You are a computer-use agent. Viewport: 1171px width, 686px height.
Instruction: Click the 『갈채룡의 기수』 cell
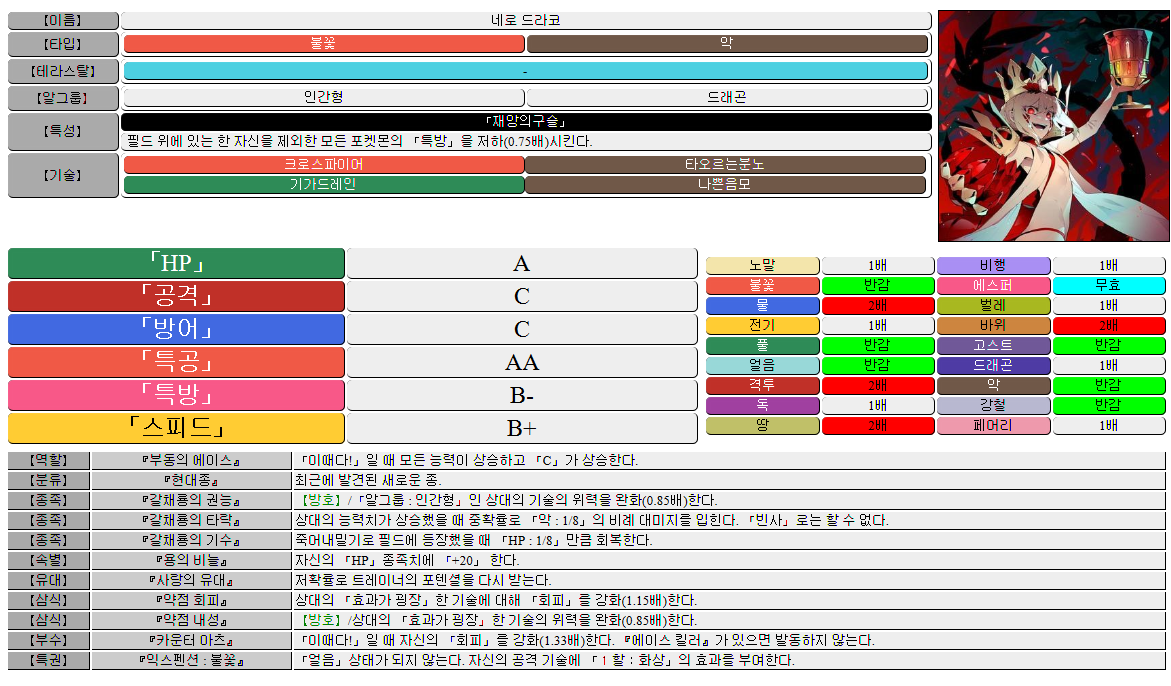point(191,540)
